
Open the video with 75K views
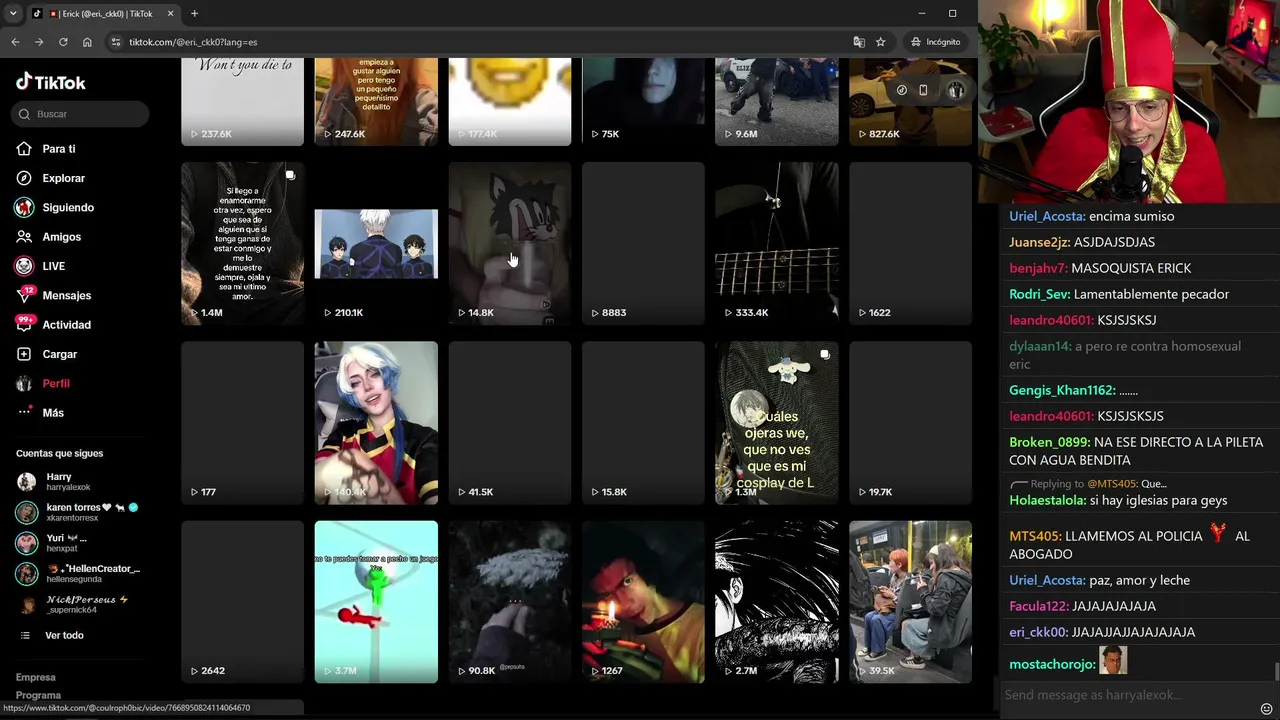pyautogui.click(x=643, y=101)
